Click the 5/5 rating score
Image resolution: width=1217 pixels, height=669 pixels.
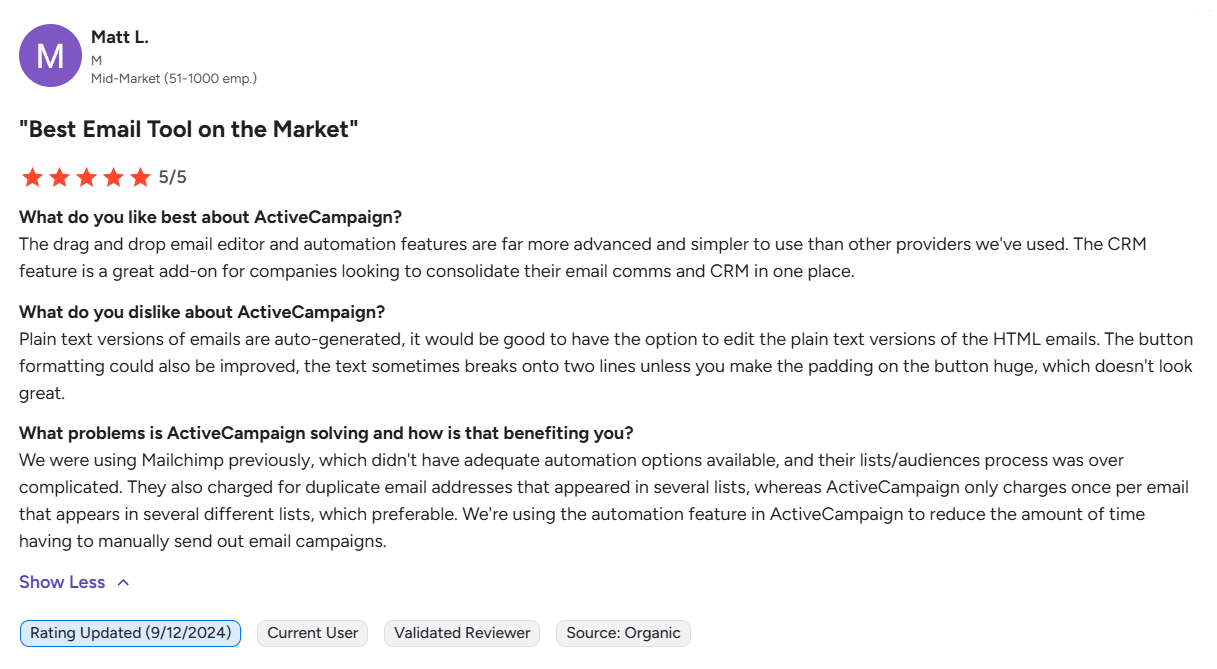click(172, 177)
